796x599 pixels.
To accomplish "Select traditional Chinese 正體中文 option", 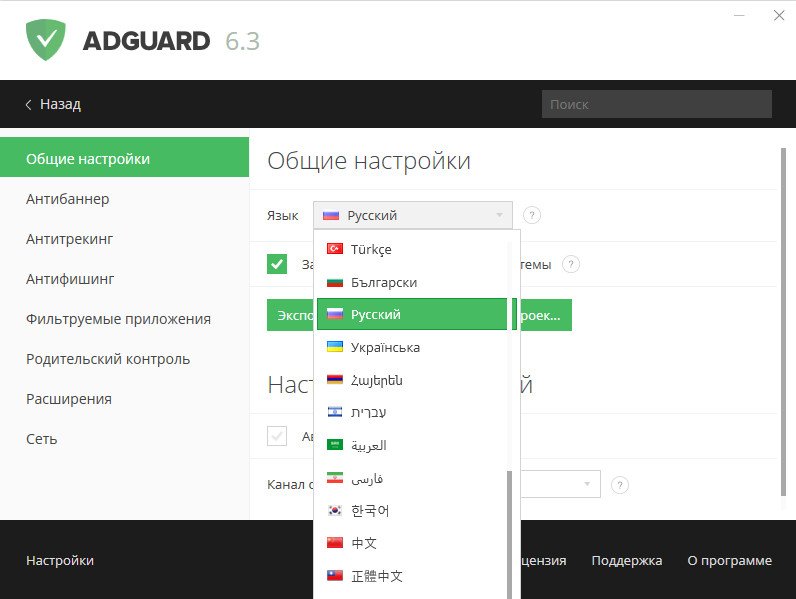I will (412, 576).
